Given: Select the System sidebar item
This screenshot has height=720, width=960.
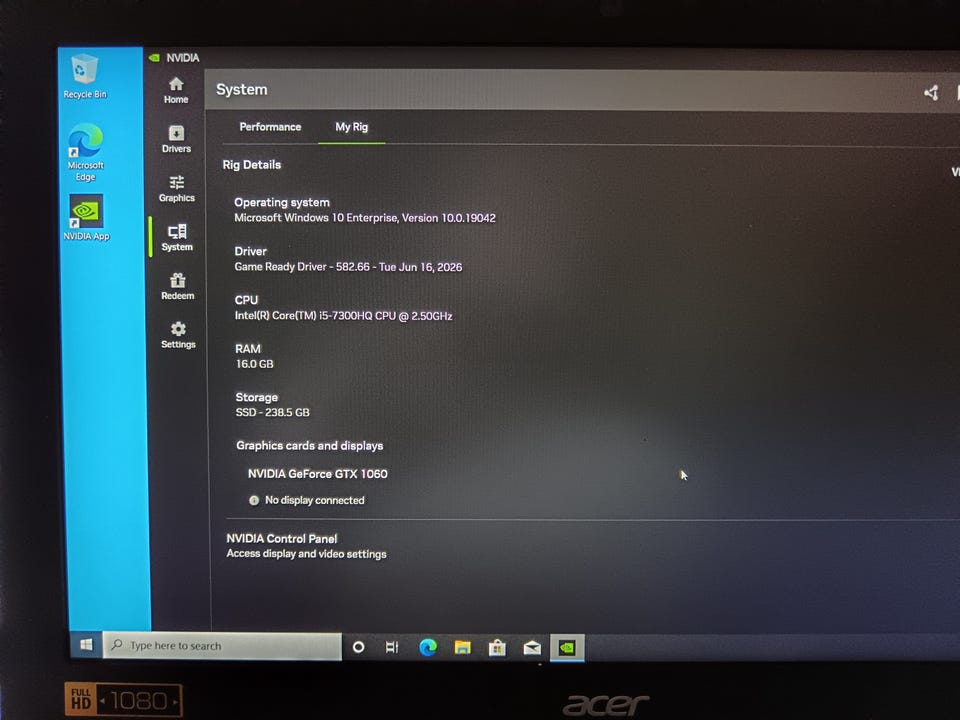Looking at the screenshot, I should tap(177, 238).
